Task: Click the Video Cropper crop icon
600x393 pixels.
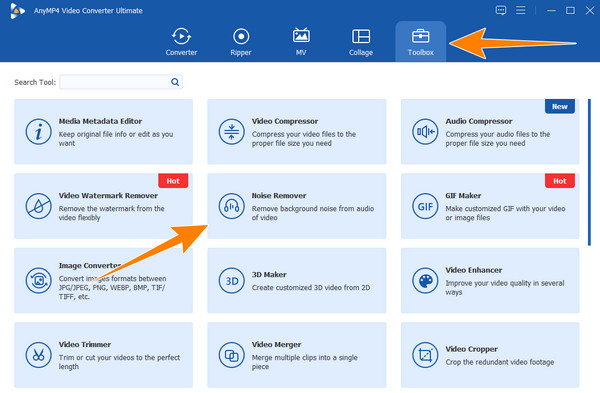Action: (425, 355)
